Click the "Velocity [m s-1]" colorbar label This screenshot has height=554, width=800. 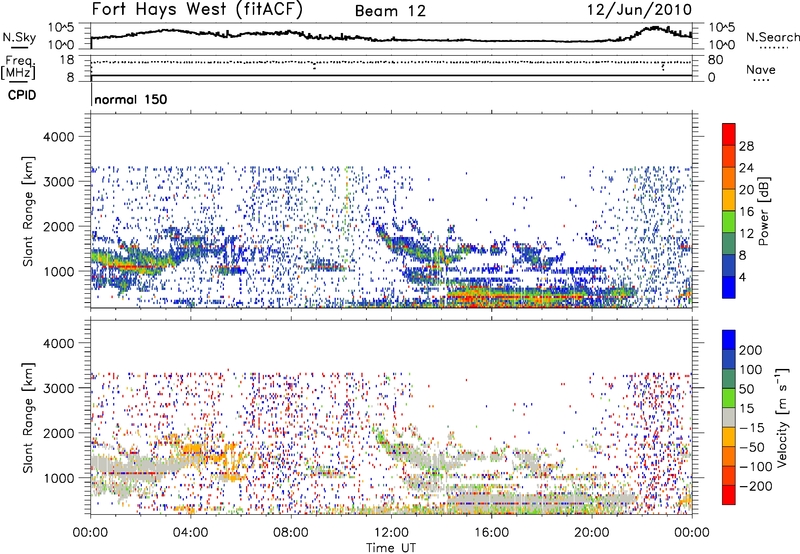[782, 417]
